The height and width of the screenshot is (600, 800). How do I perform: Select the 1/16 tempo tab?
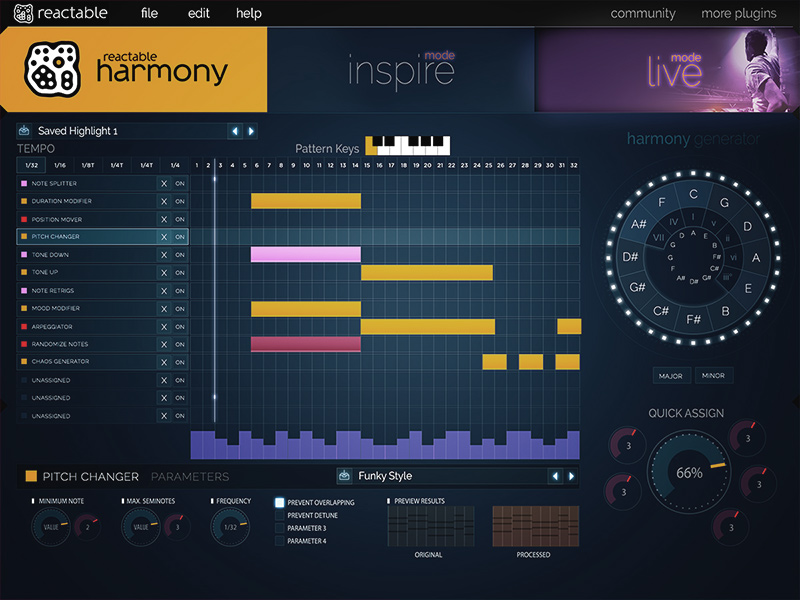(x=60, y=165)
